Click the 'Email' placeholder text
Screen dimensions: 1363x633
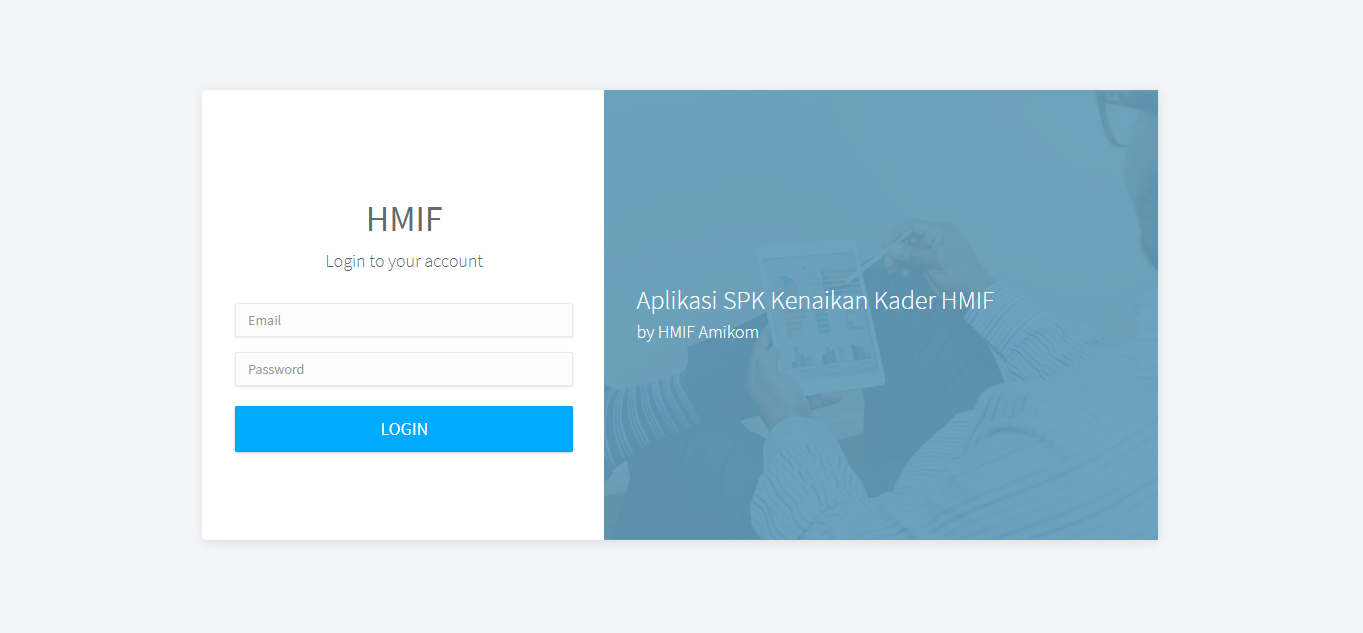(x=265, y=320)
